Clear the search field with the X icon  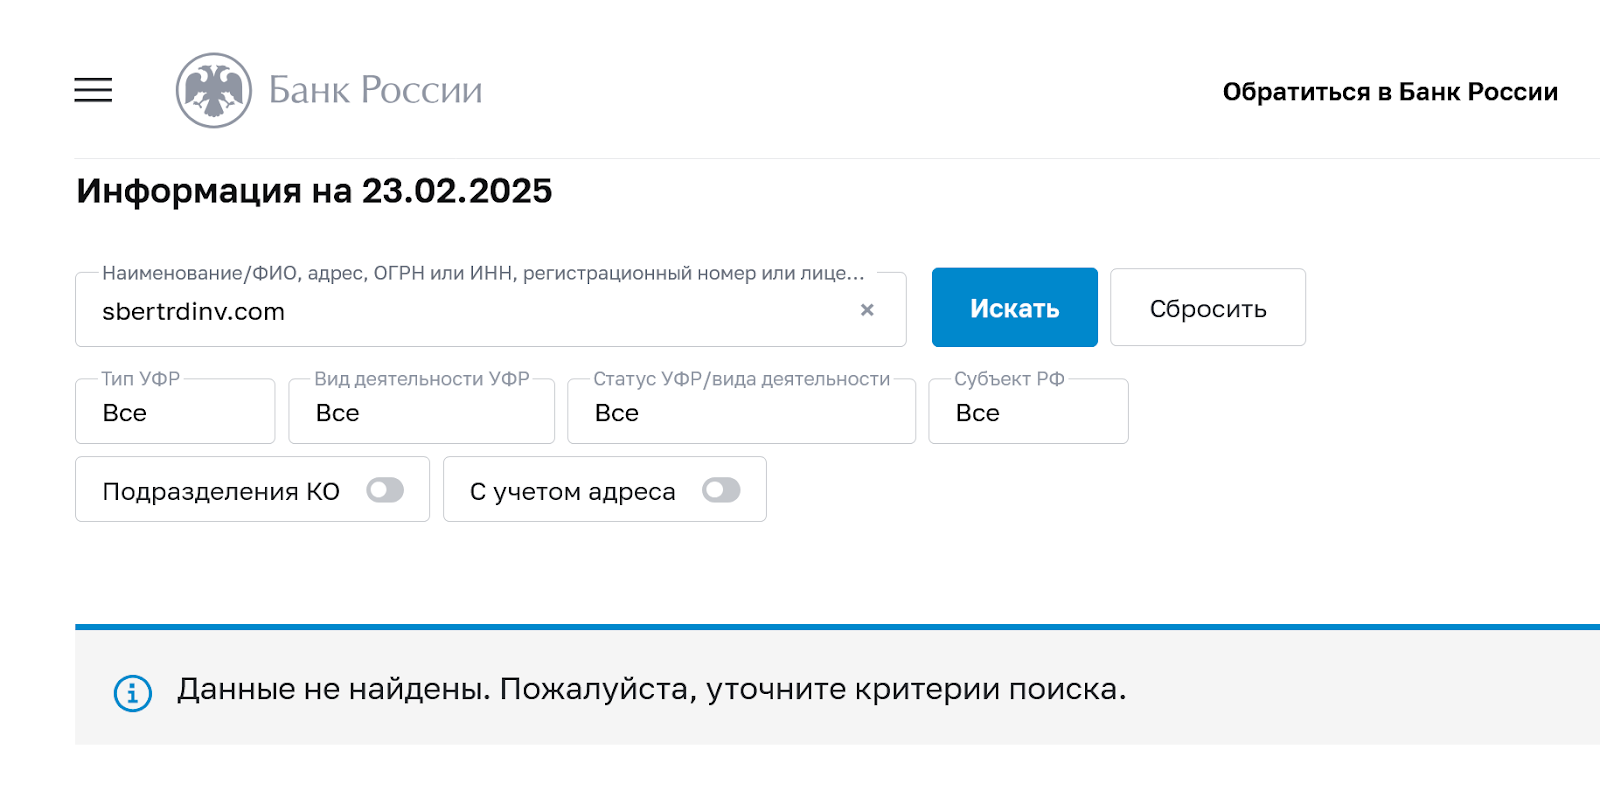867,310
